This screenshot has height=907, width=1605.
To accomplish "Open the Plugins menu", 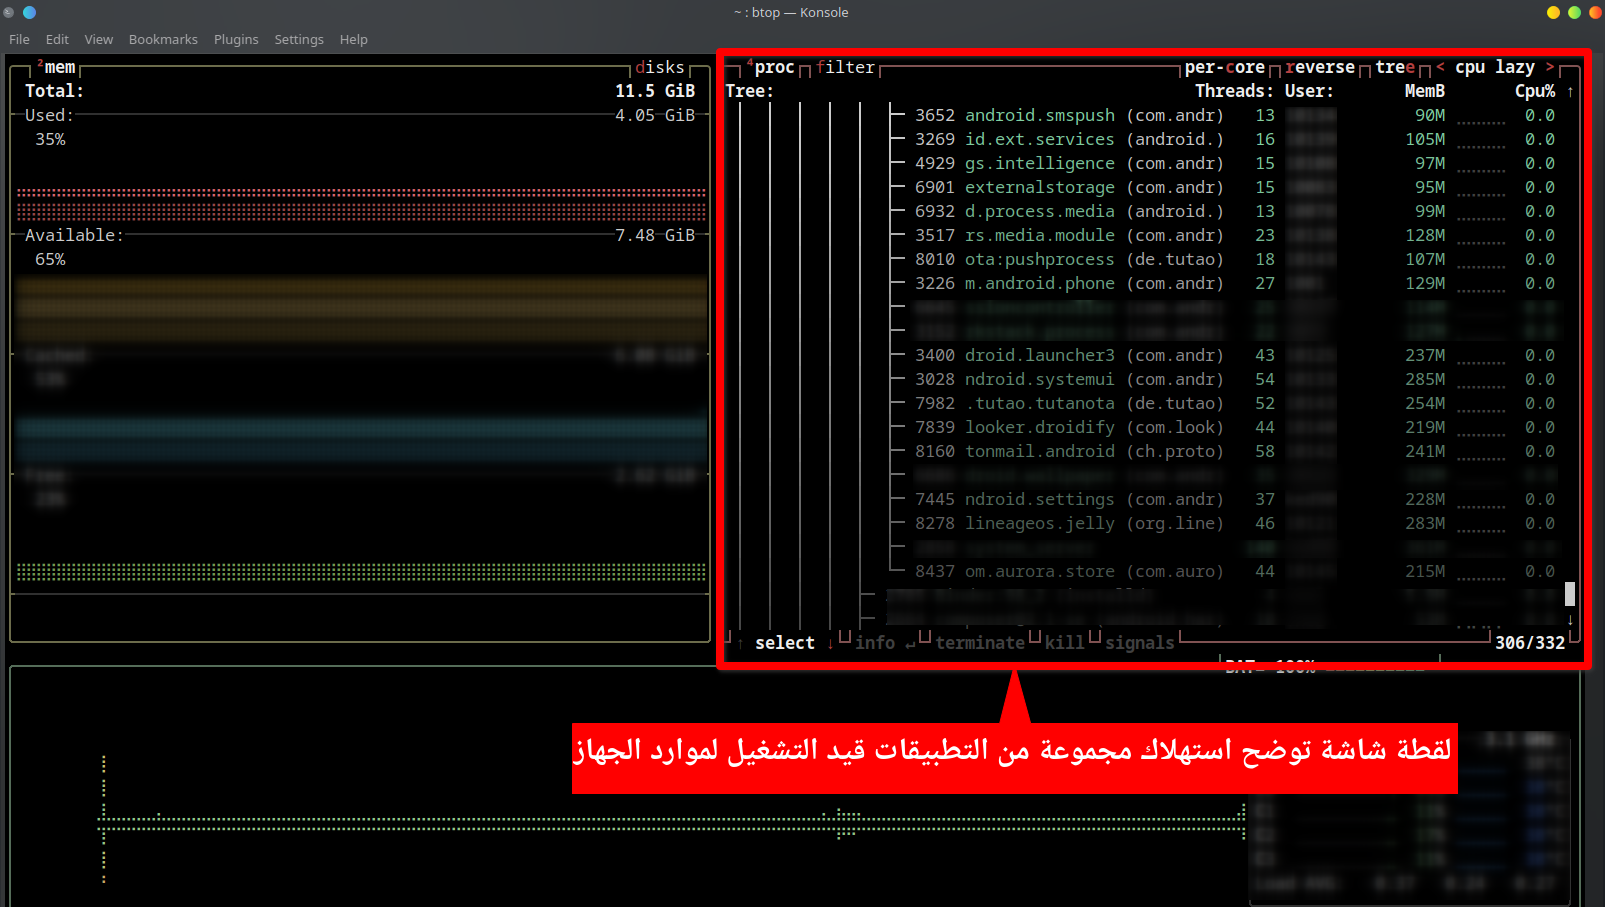I will [x=236, y=39].
